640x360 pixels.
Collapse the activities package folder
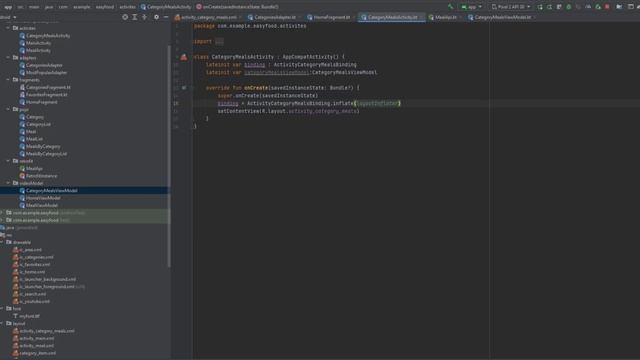[x=8, y=28]
